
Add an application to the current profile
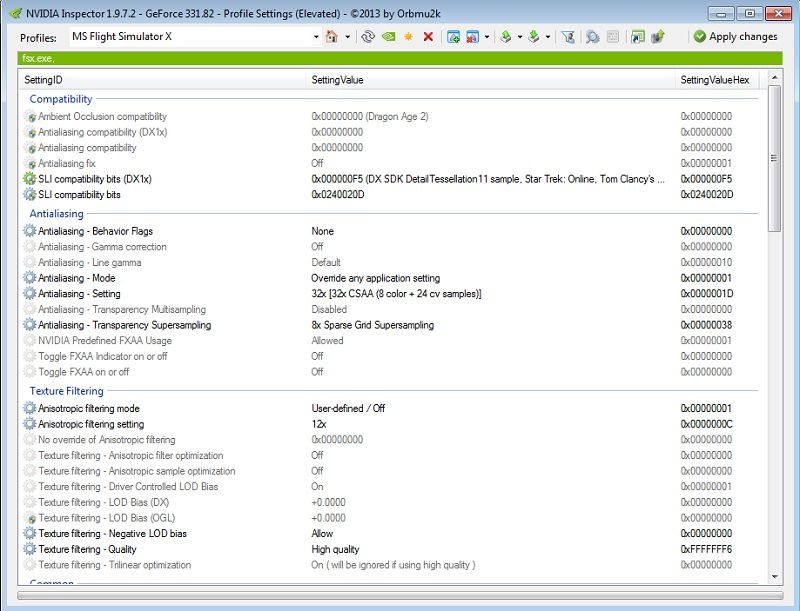click(x=453, y=37)
